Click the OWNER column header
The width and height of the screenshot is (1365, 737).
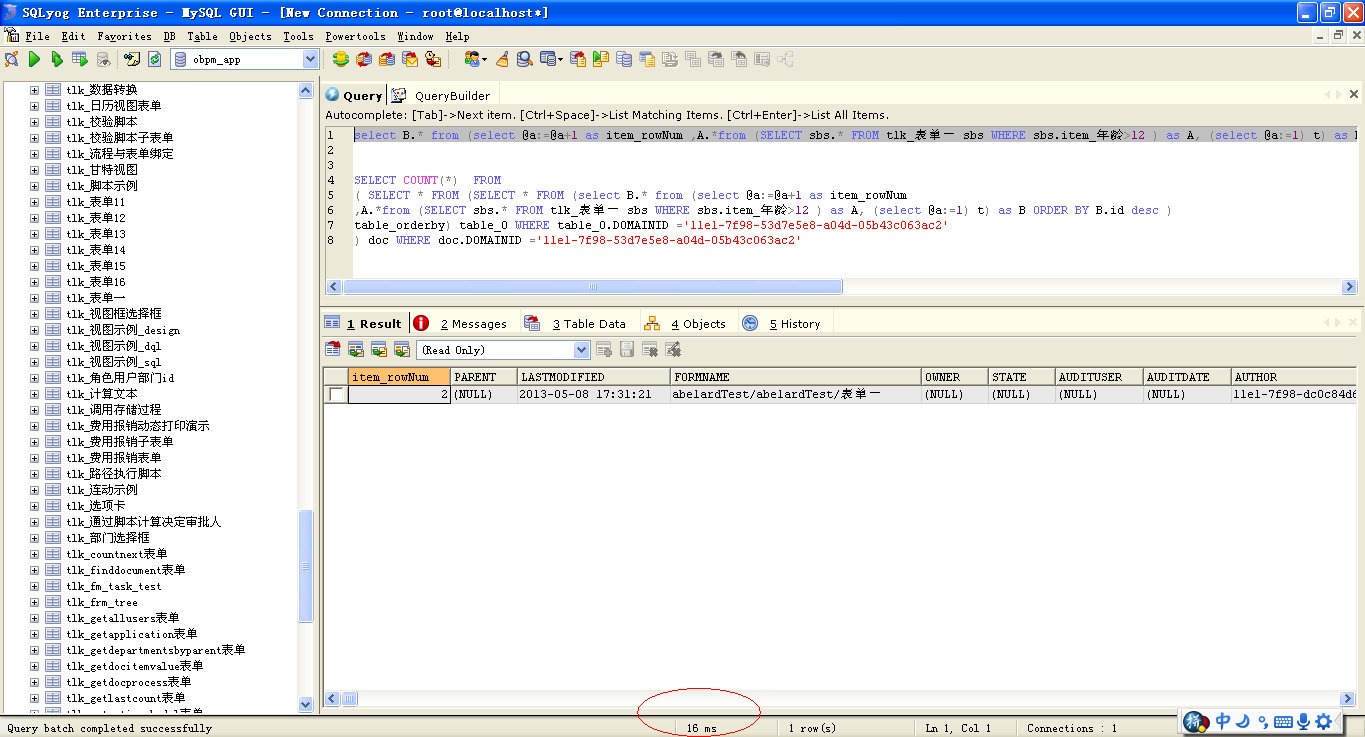[x=954, y=377]
